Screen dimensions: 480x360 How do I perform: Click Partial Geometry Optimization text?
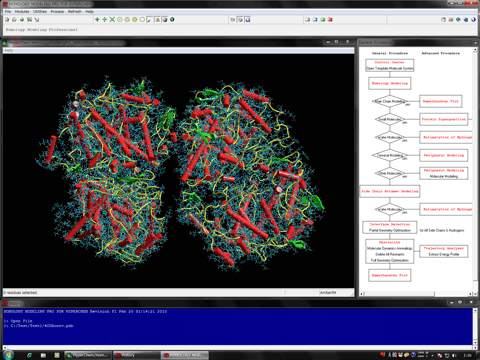point(390,230)
